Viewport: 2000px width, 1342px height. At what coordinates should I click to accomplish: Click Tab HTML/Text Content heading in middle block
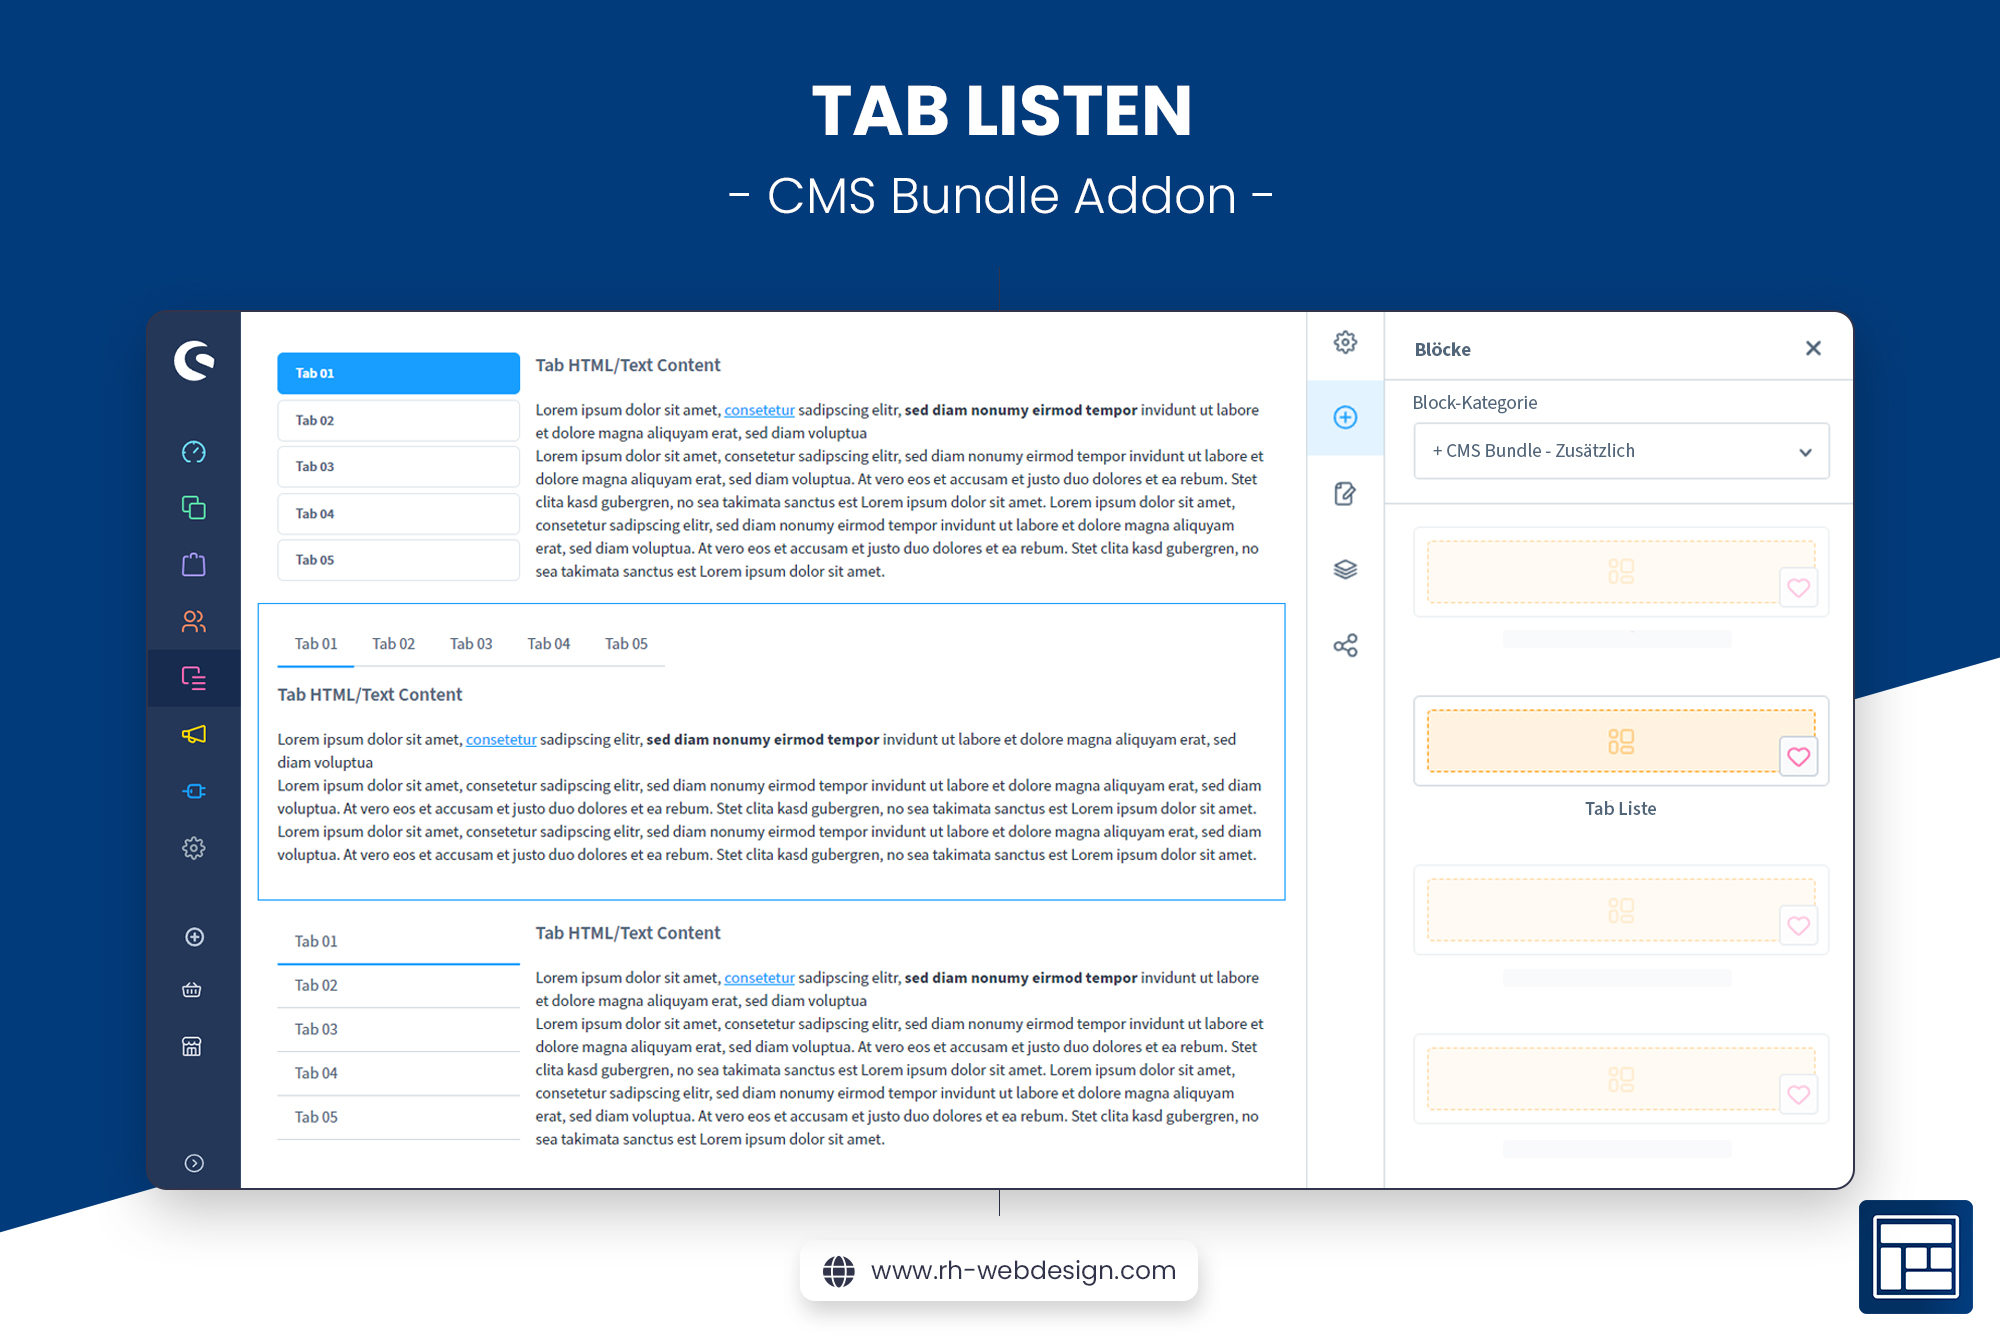(369, 695)
